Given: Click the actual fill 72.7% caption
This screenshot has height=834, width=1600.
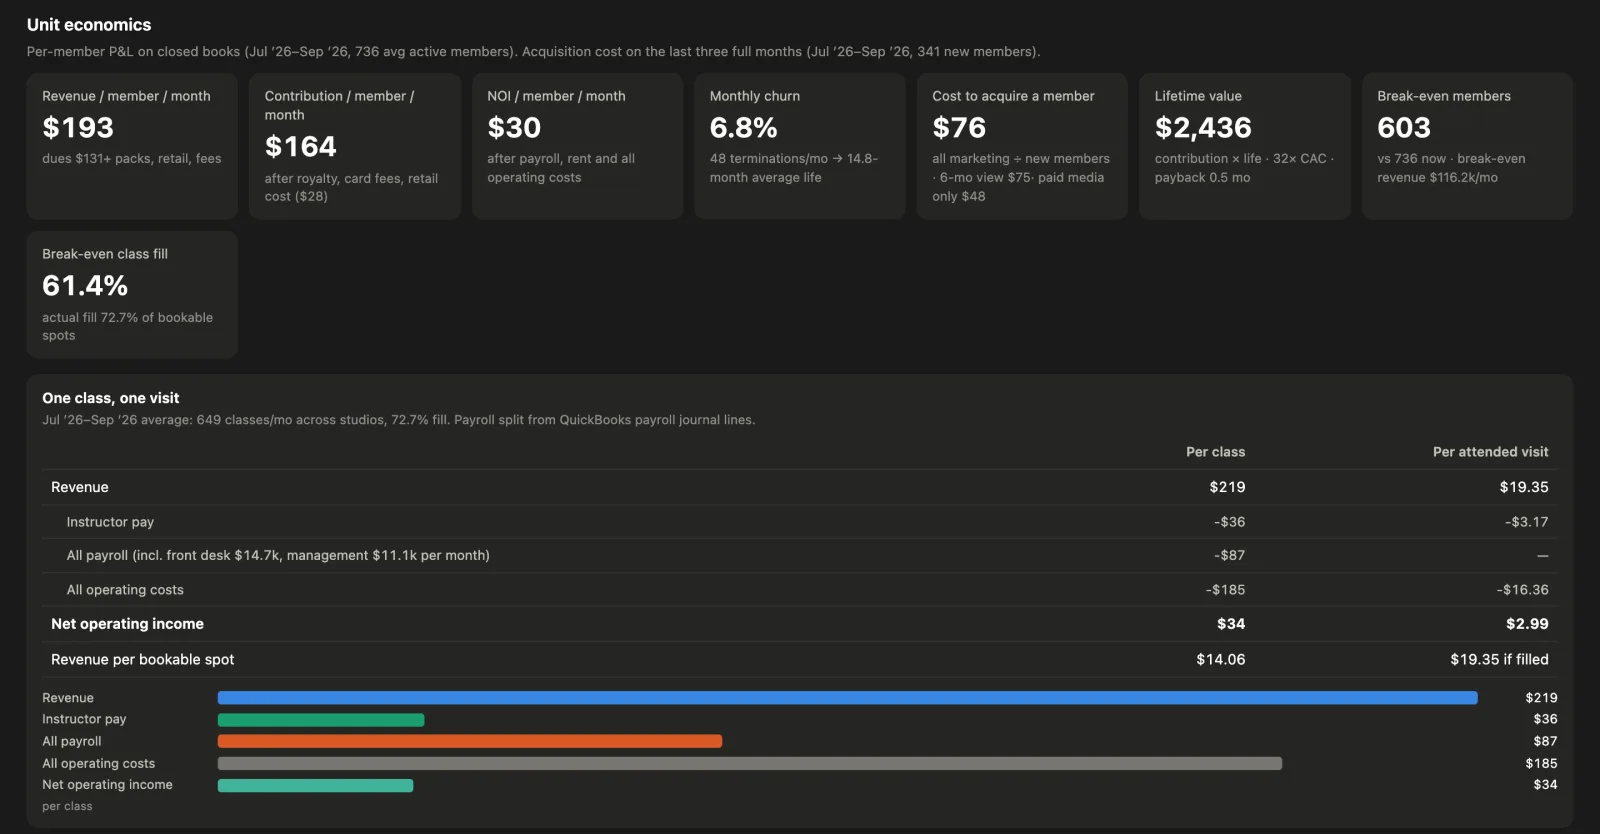Looking at the screenshot, I should (x=127, y=327).
